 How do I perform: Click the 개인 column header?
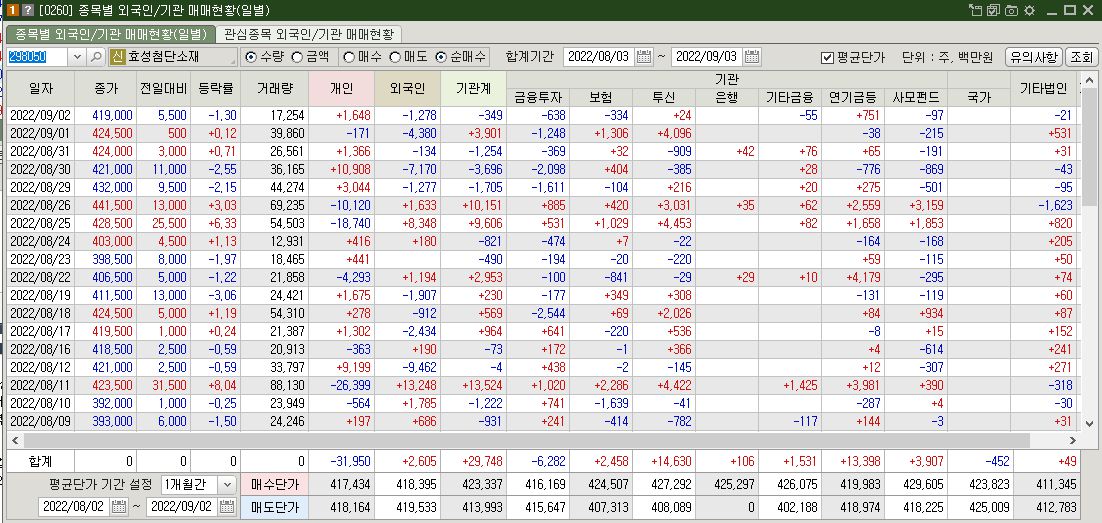(342, 89)
